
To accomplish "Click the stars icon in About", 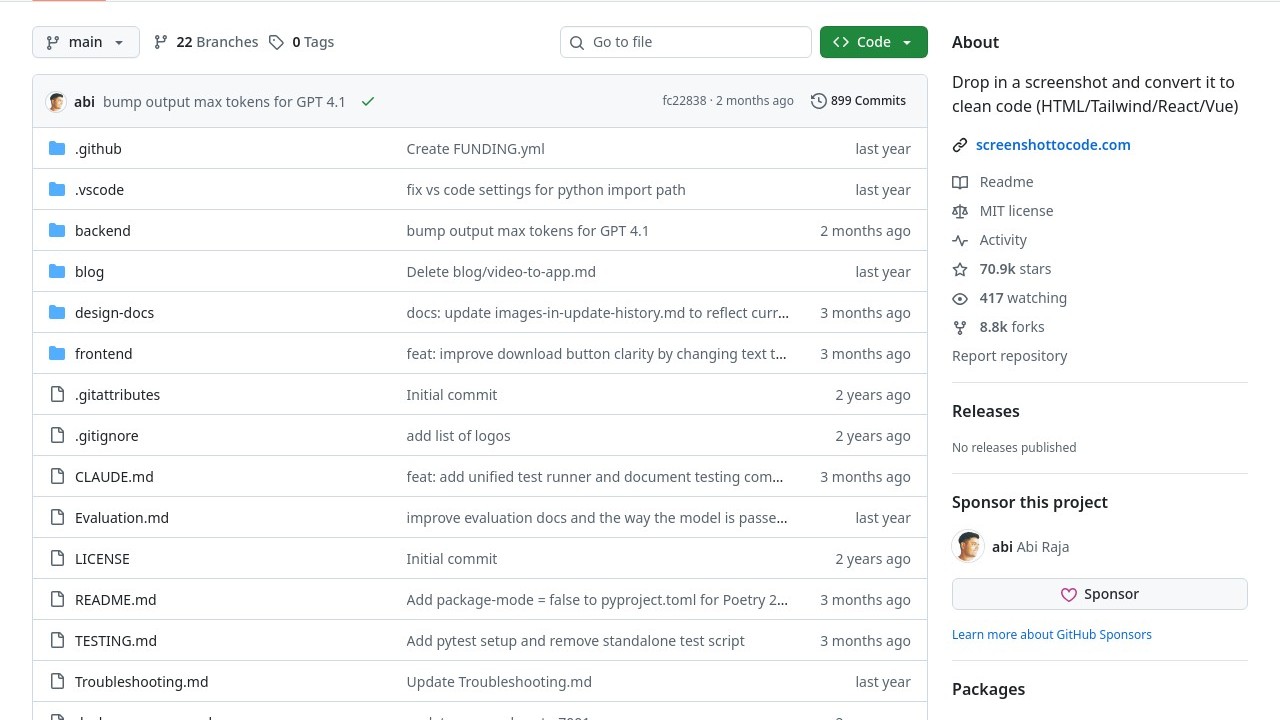I will pyautogui.click(x=960, y=269).
